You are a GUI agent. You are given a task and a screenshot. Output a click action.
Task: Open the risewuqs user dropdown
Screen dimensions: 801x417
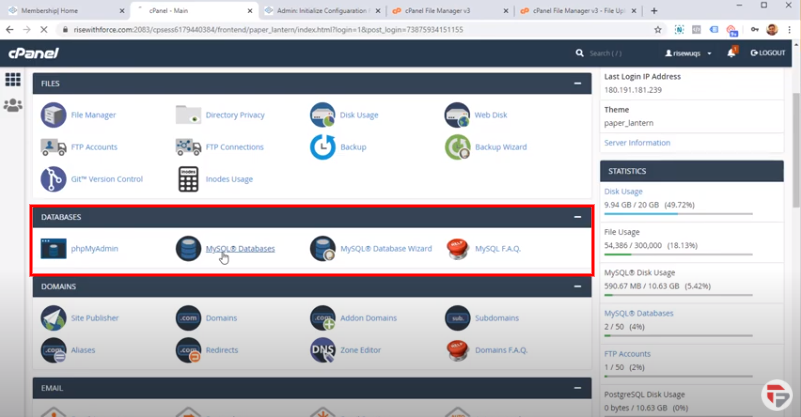[x=690, y=53]
